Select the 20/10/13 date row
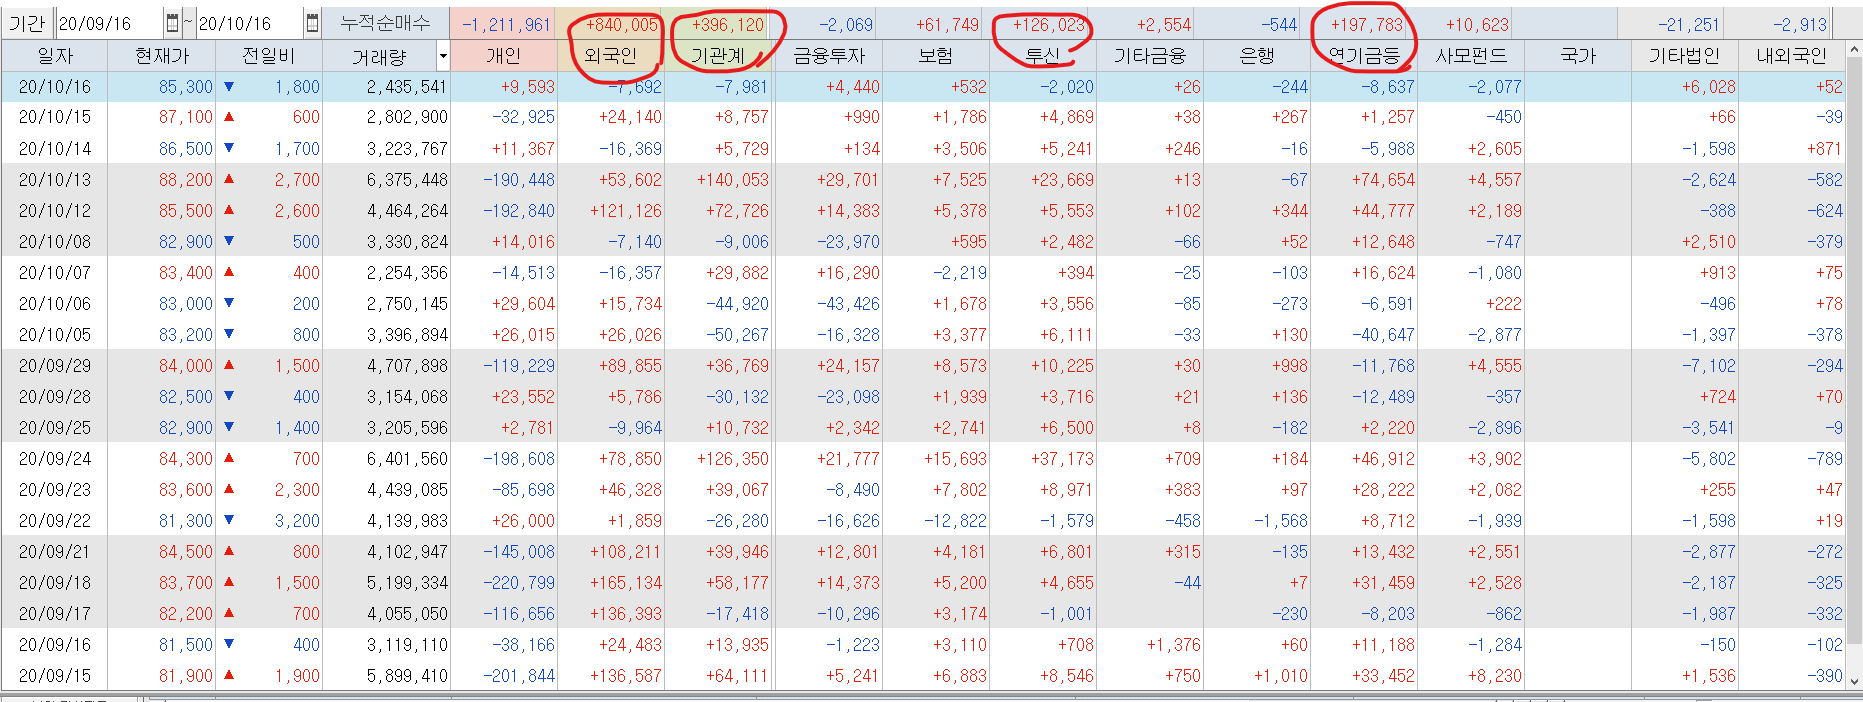 point(54,180)
